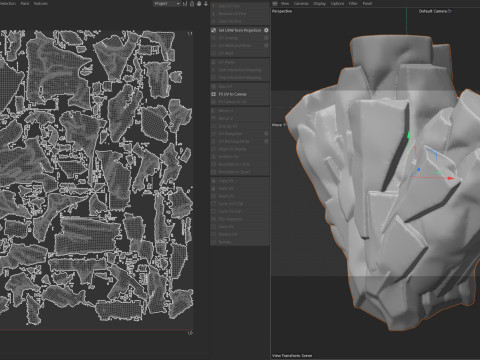Open the viewport Cameras menu
This screenshot has height=360, width=480.
pyautogui.click(x=301, y=4)
